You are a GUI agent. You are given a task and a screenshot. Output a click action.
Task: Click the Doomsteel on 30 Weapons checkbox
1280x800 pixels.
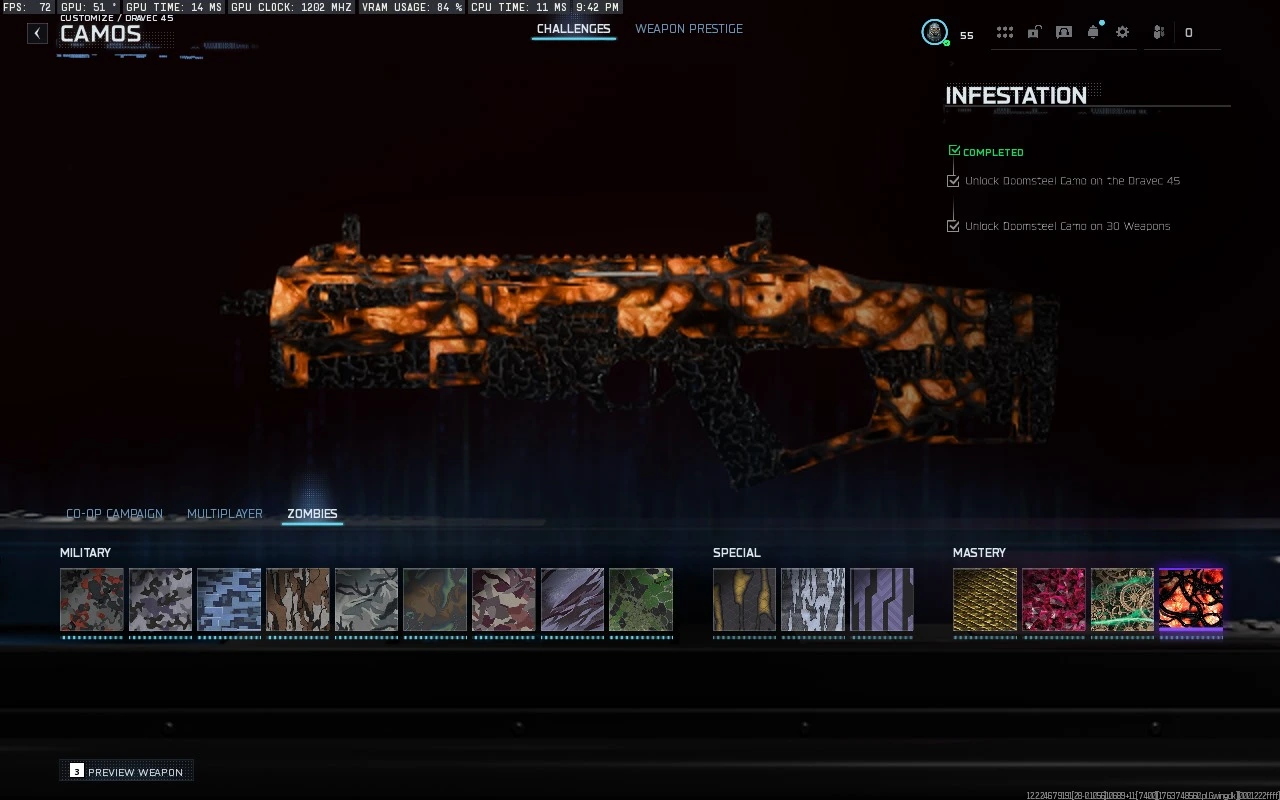click(x=953, y=226)
